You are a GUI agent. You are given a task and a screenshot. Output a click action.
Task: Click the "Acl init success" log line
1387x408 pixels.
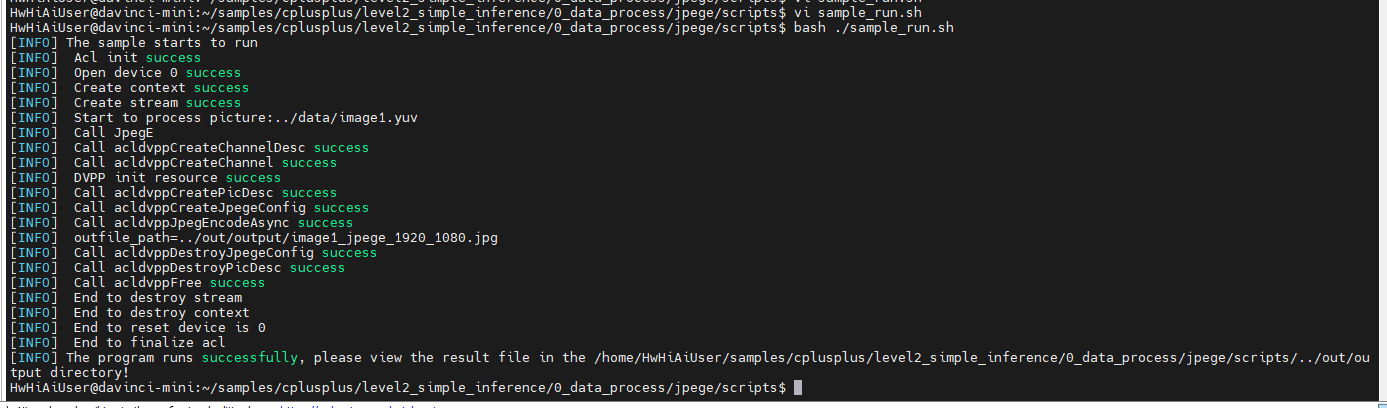[137, 58]
